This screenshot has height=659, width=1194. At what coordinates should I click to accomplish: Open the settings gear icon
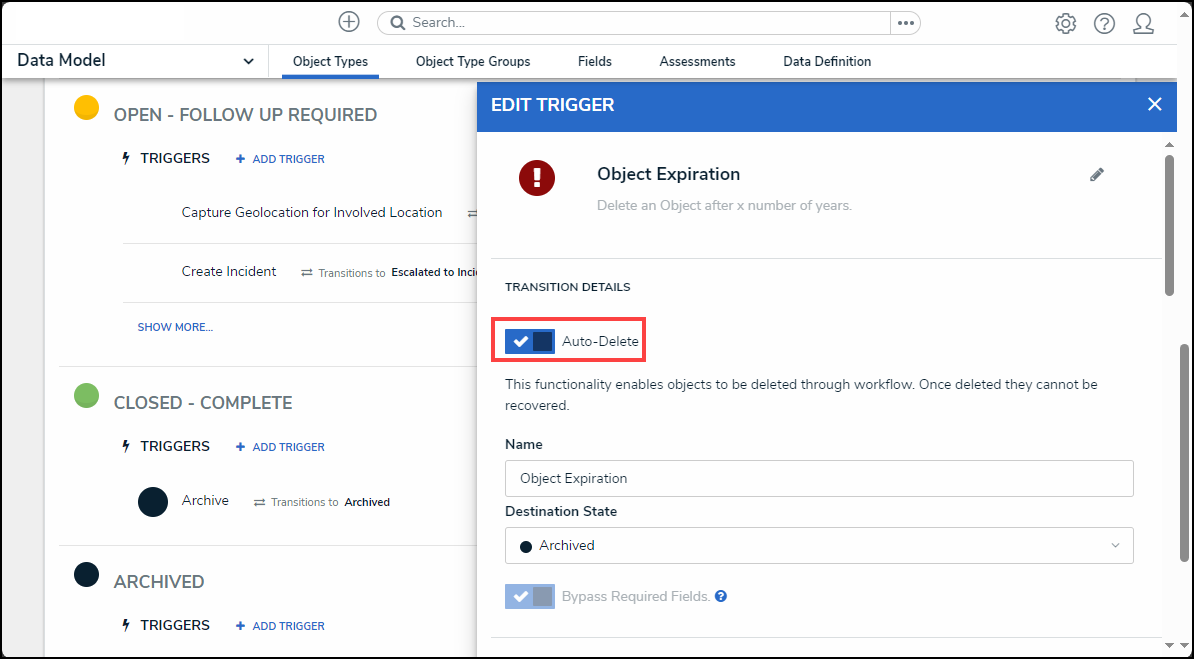(1065, 24)
